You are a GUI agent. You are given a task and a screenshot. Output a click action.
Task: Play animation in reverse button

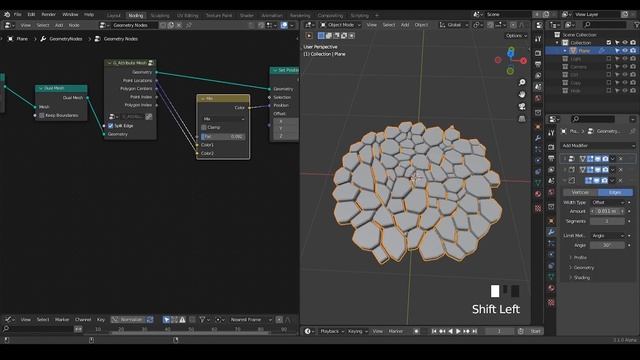pos(450,331)
